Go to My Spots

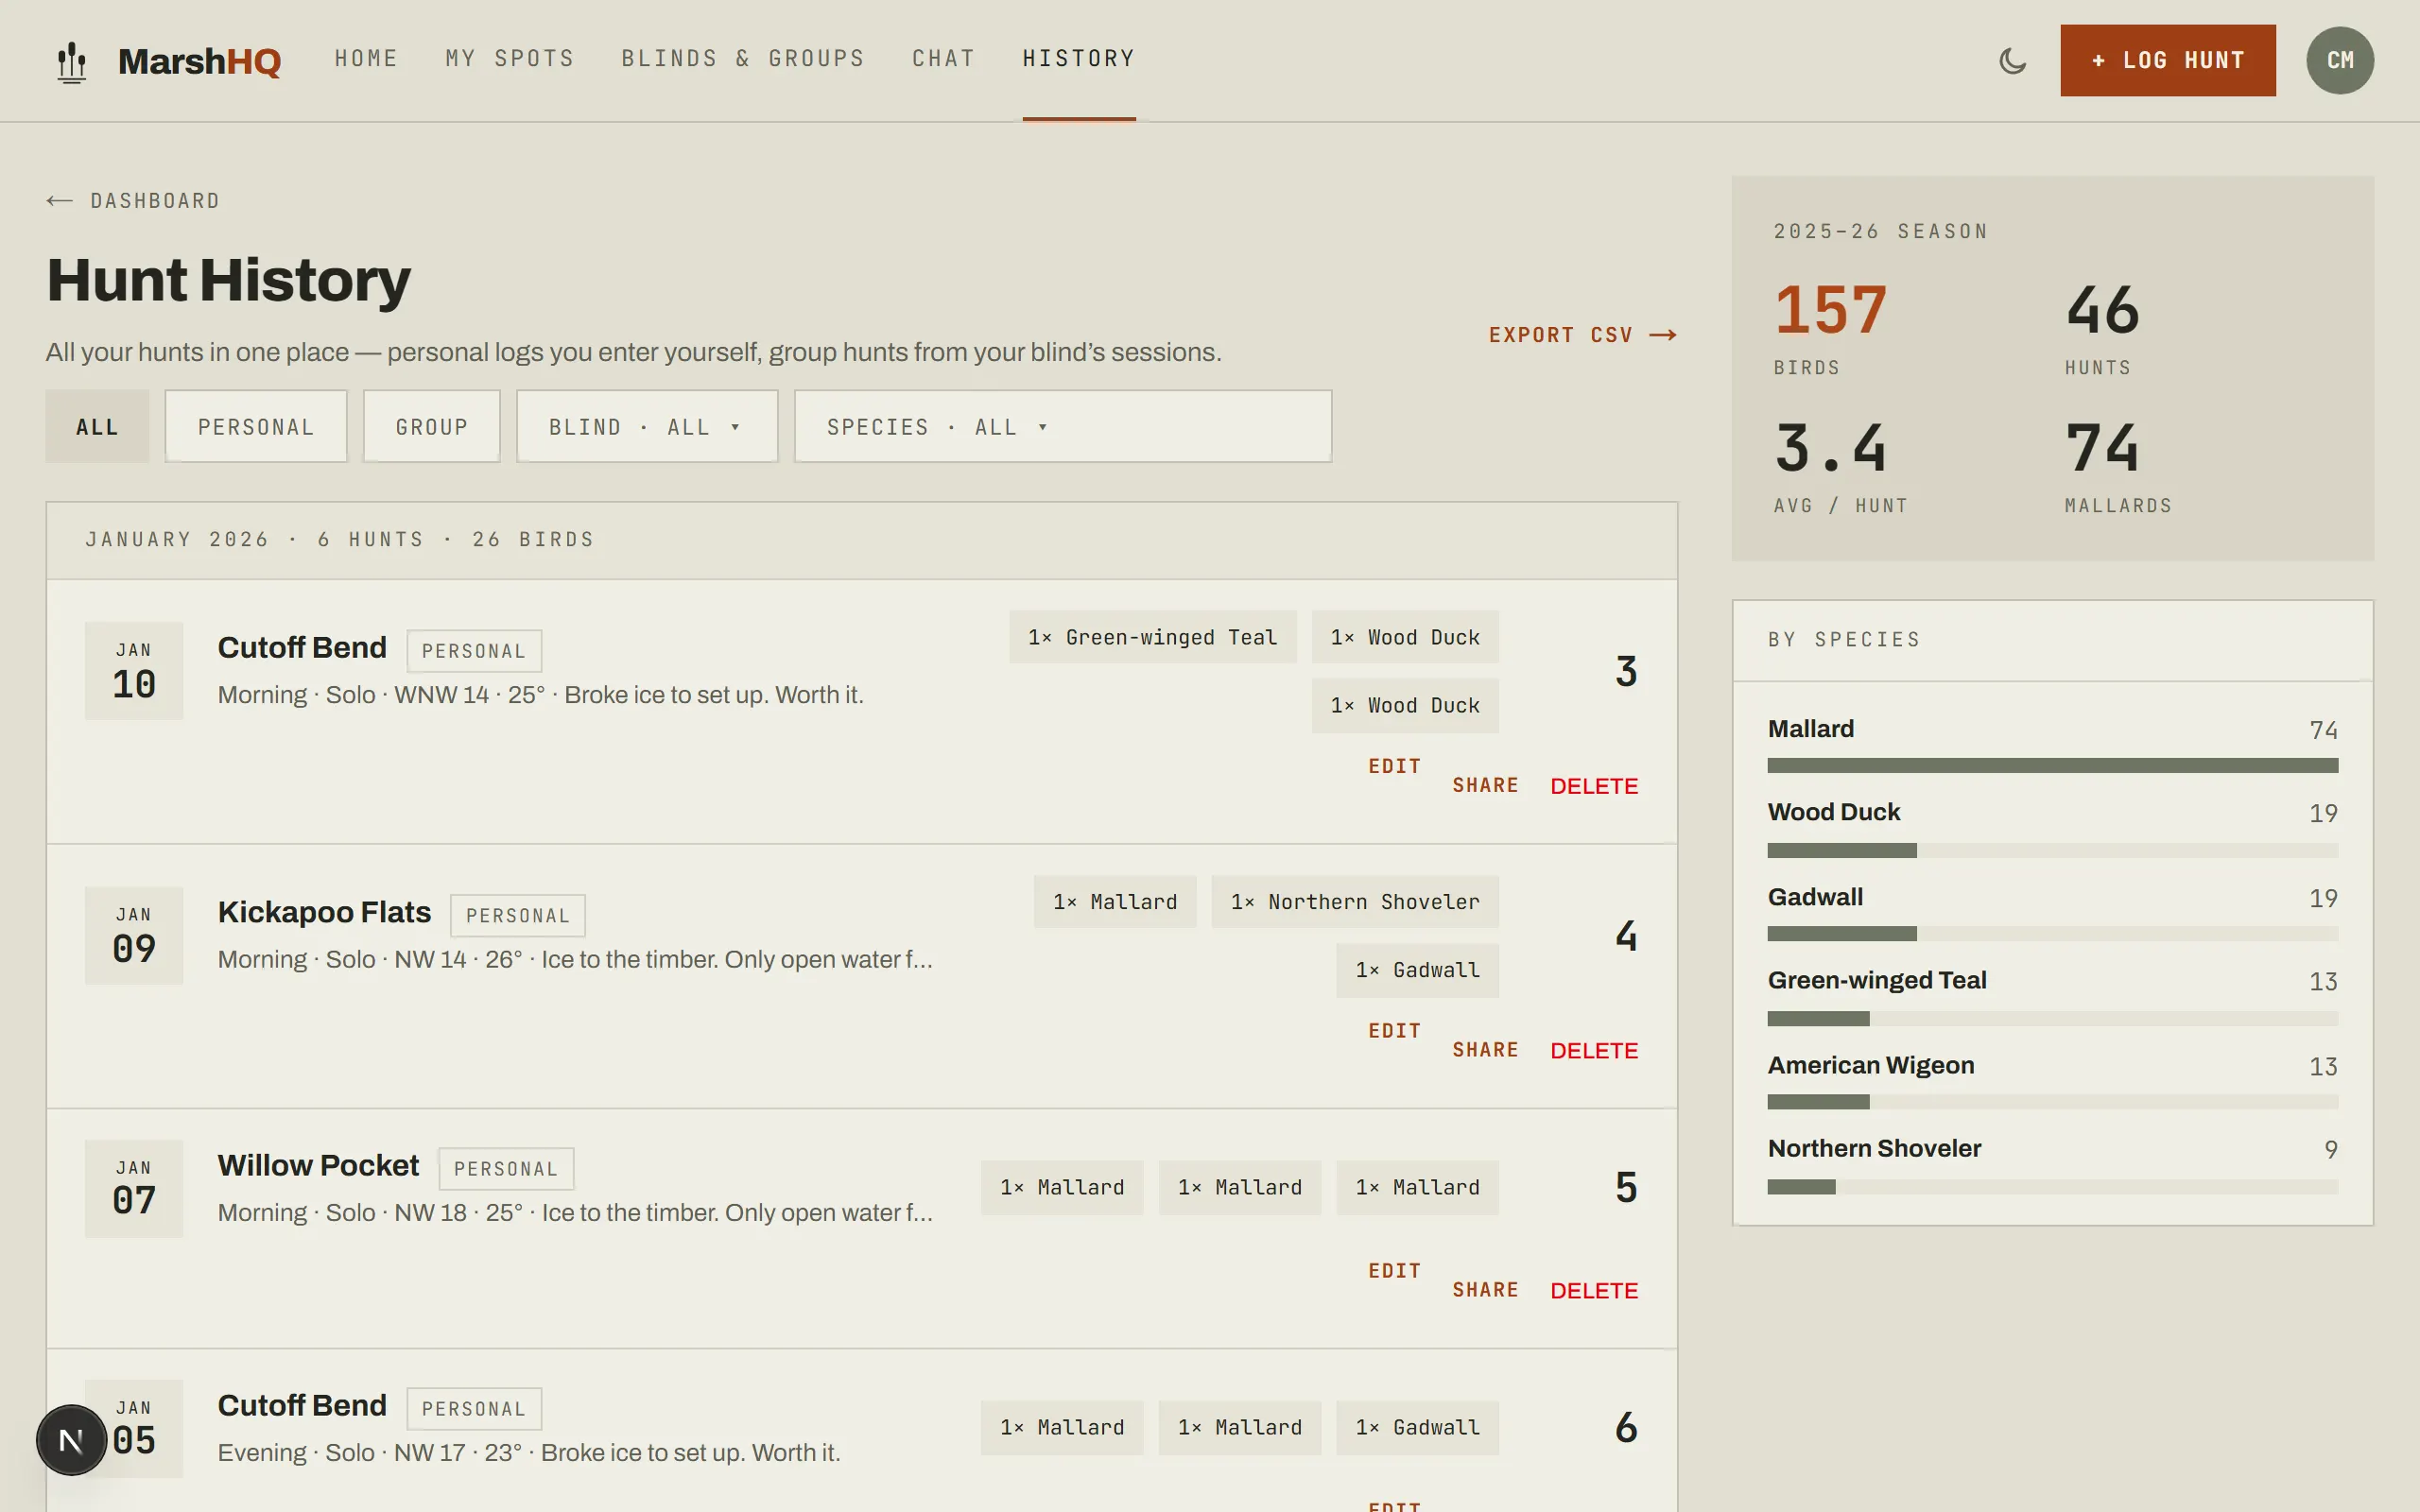510,59
